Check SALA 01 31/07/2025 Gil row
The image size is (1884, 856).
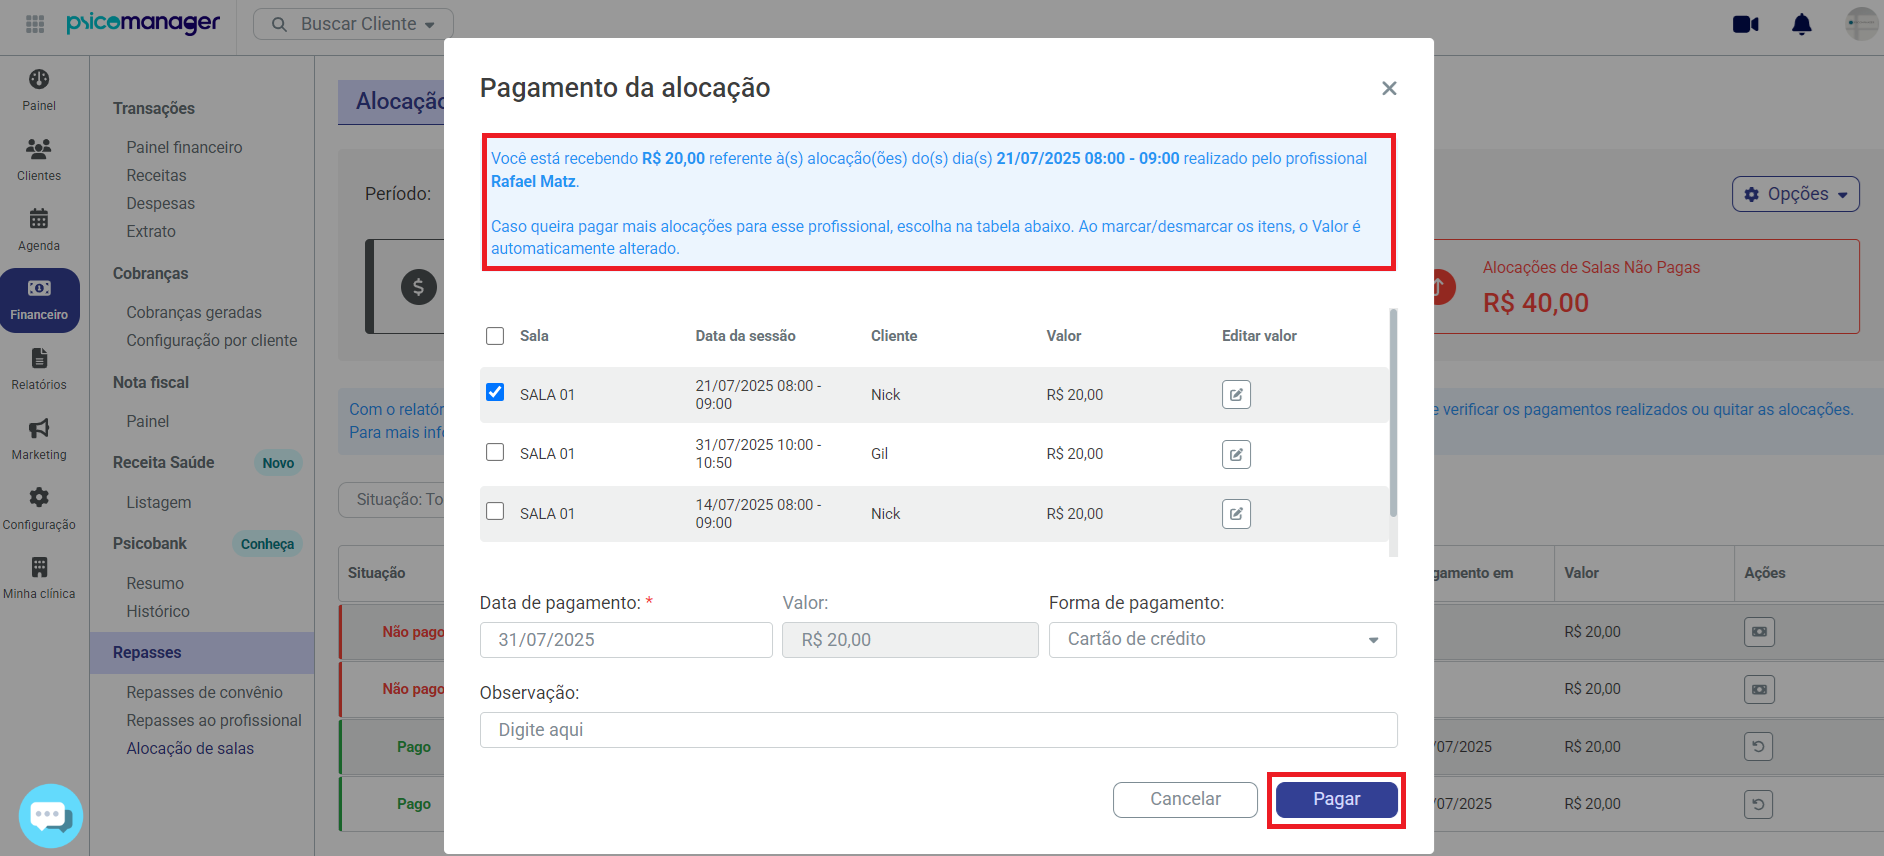495,452
